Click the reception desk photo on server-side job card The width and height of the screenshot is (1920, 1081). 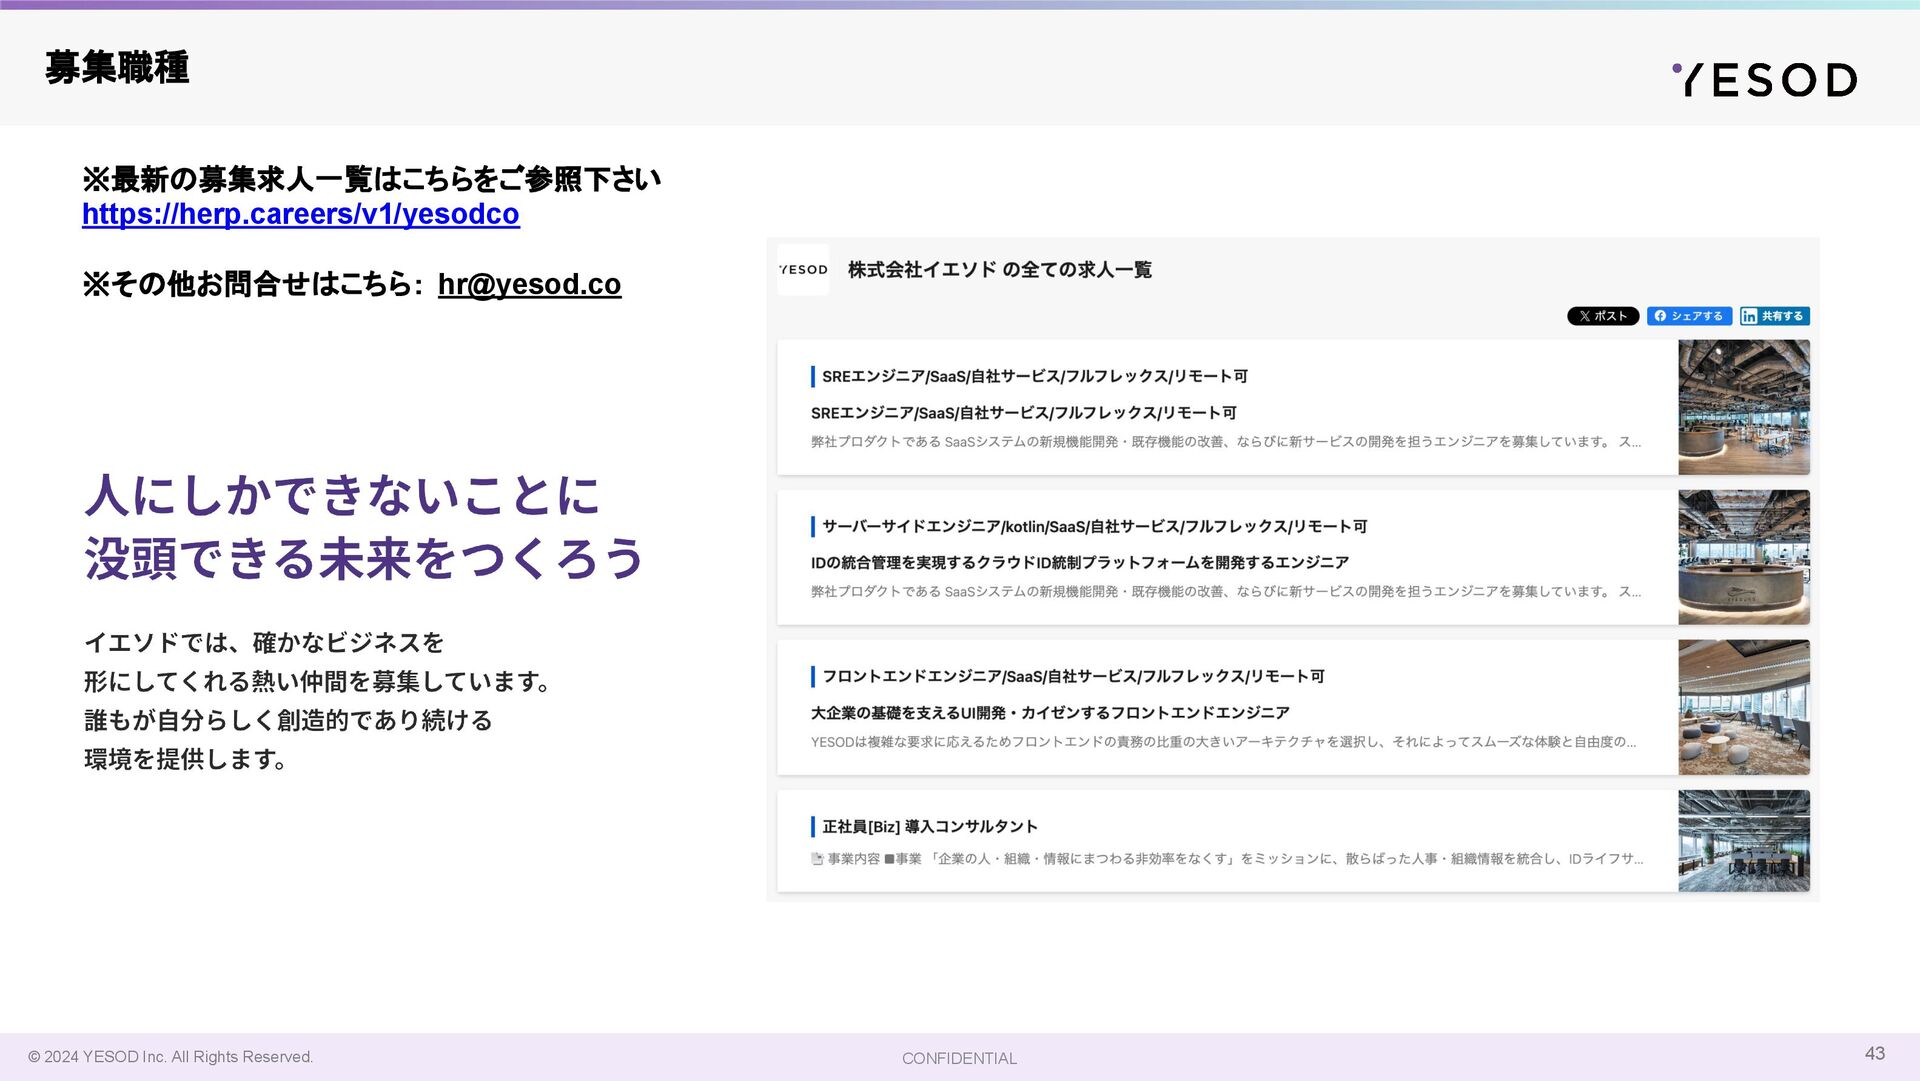click(x=1743, y=557)
